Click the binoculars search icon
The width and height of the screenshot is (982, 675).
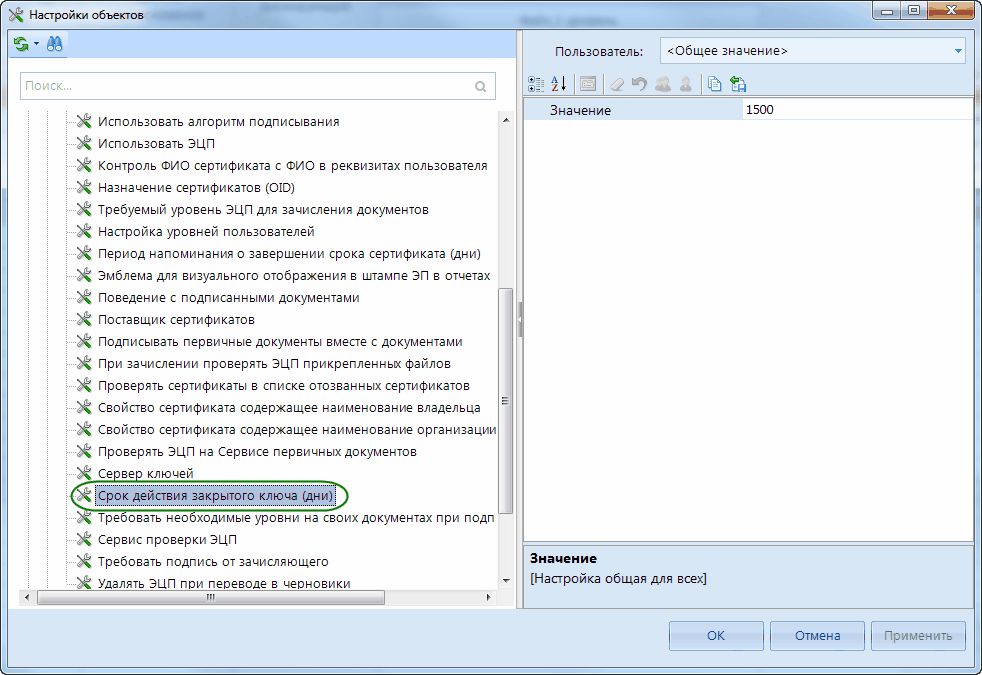coord(54,44)
